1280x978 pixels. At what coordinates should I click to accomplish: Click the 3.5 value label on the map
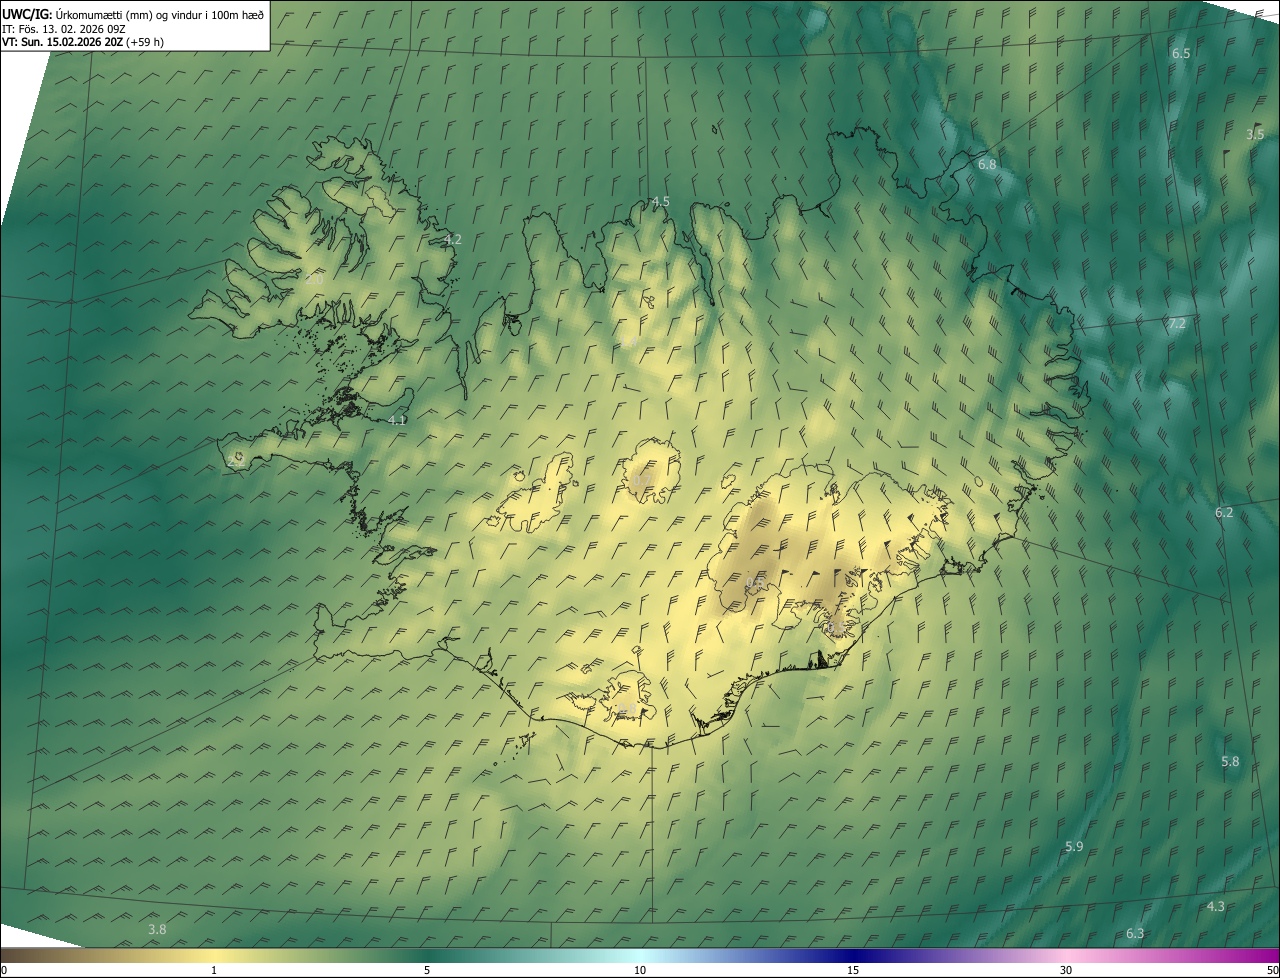(x=1255, y=133)
